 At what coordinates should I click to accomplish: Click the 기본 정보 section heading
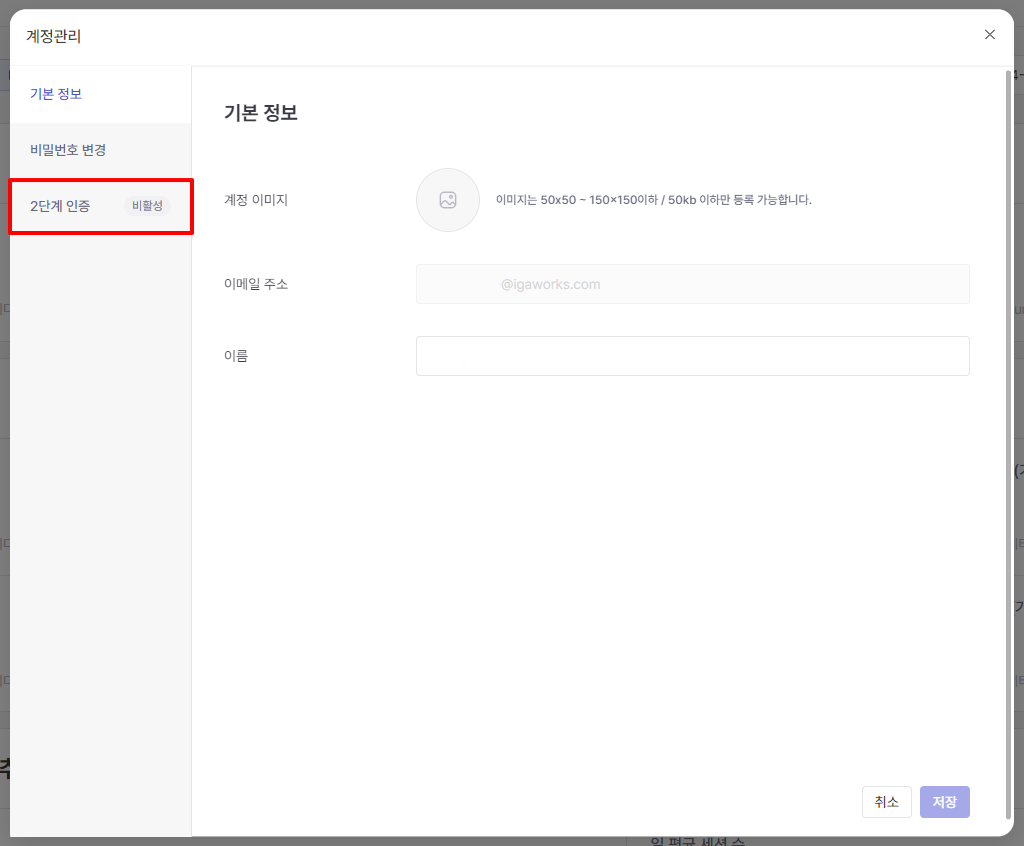click(261, 113)
